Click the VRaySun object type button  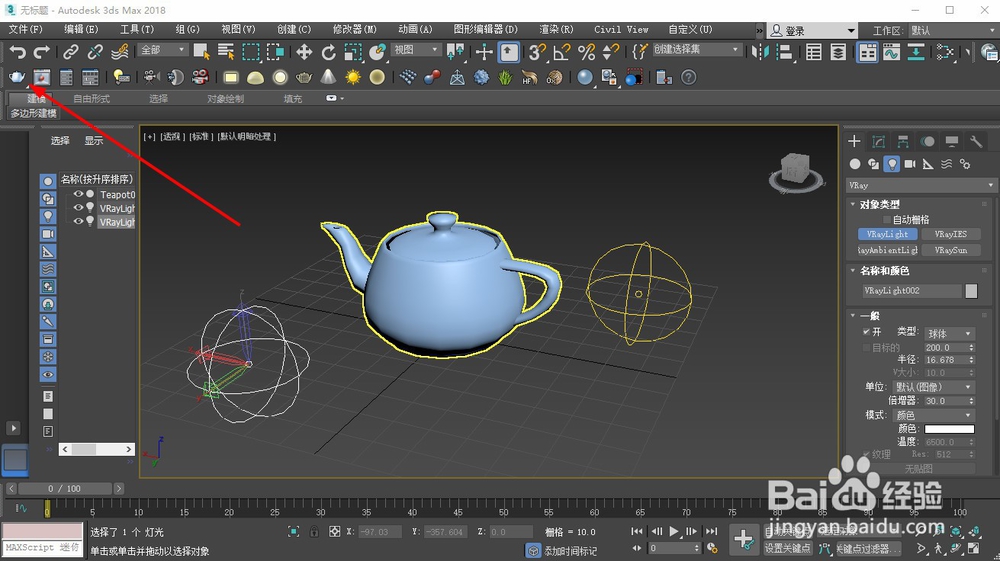(950, 250)
